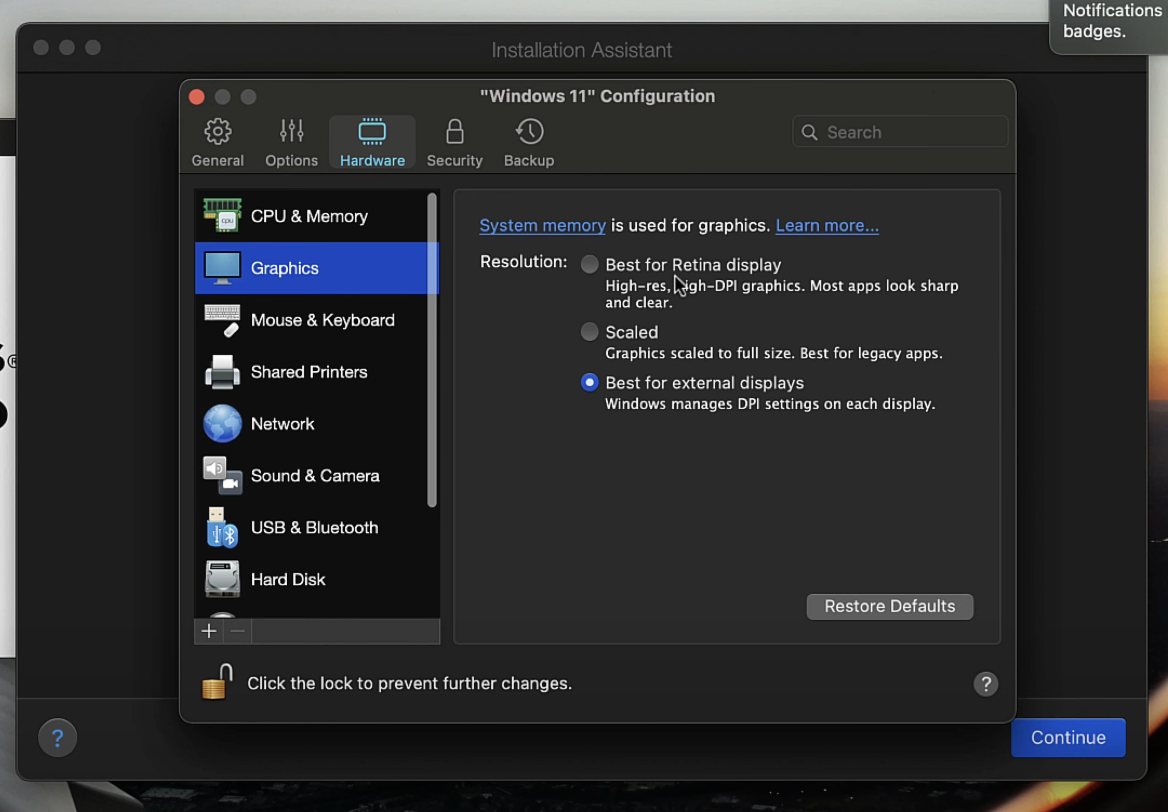Image resolution: width=1168 pixels, height=812 pixels.
Task: Click the Sound & Camera icon
Action: 222,475
